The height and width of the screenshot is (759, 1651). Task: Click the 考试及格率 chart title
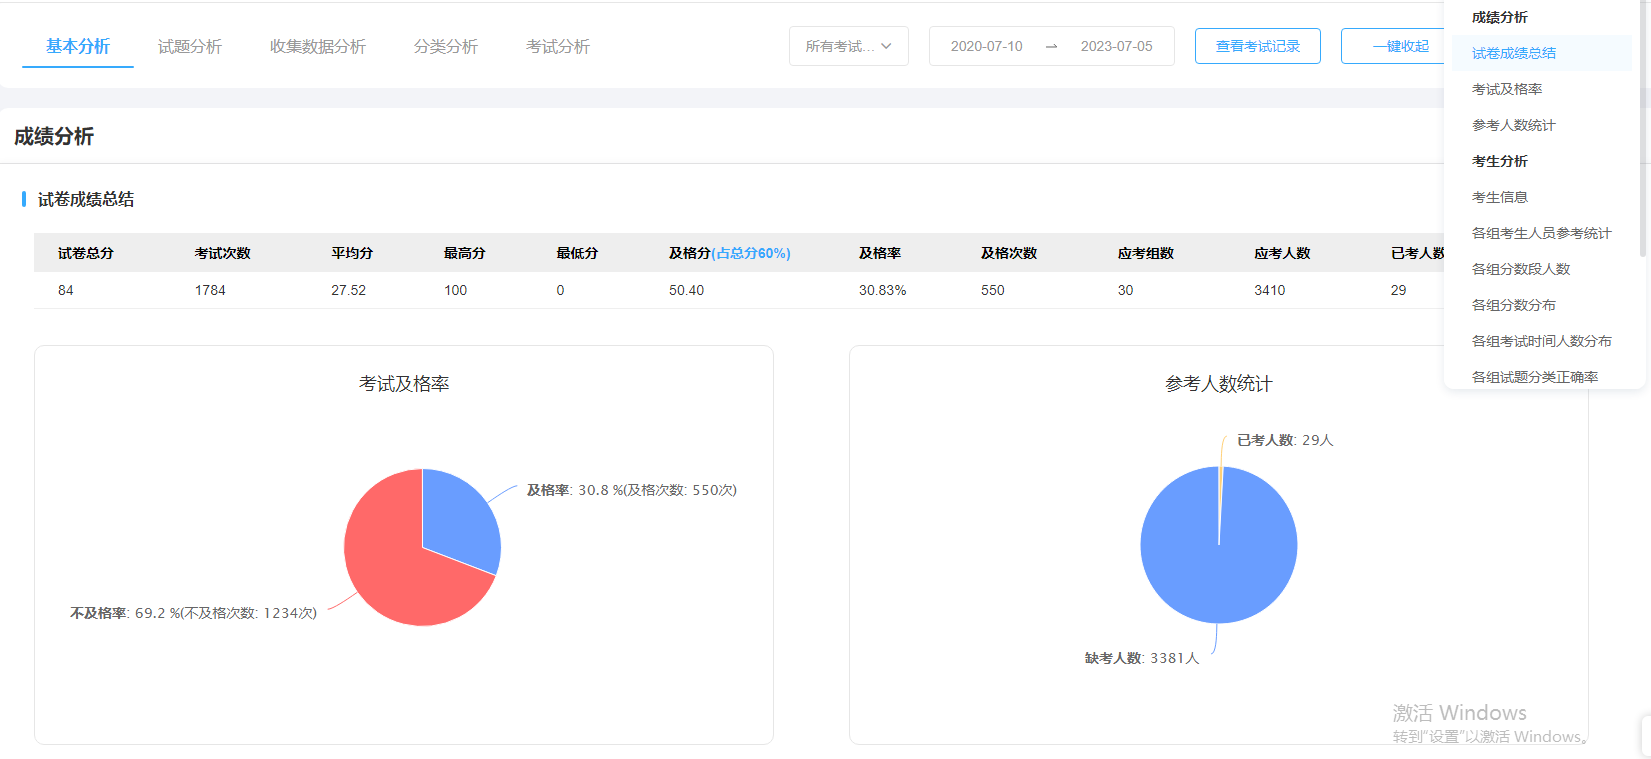coord(404,384)
